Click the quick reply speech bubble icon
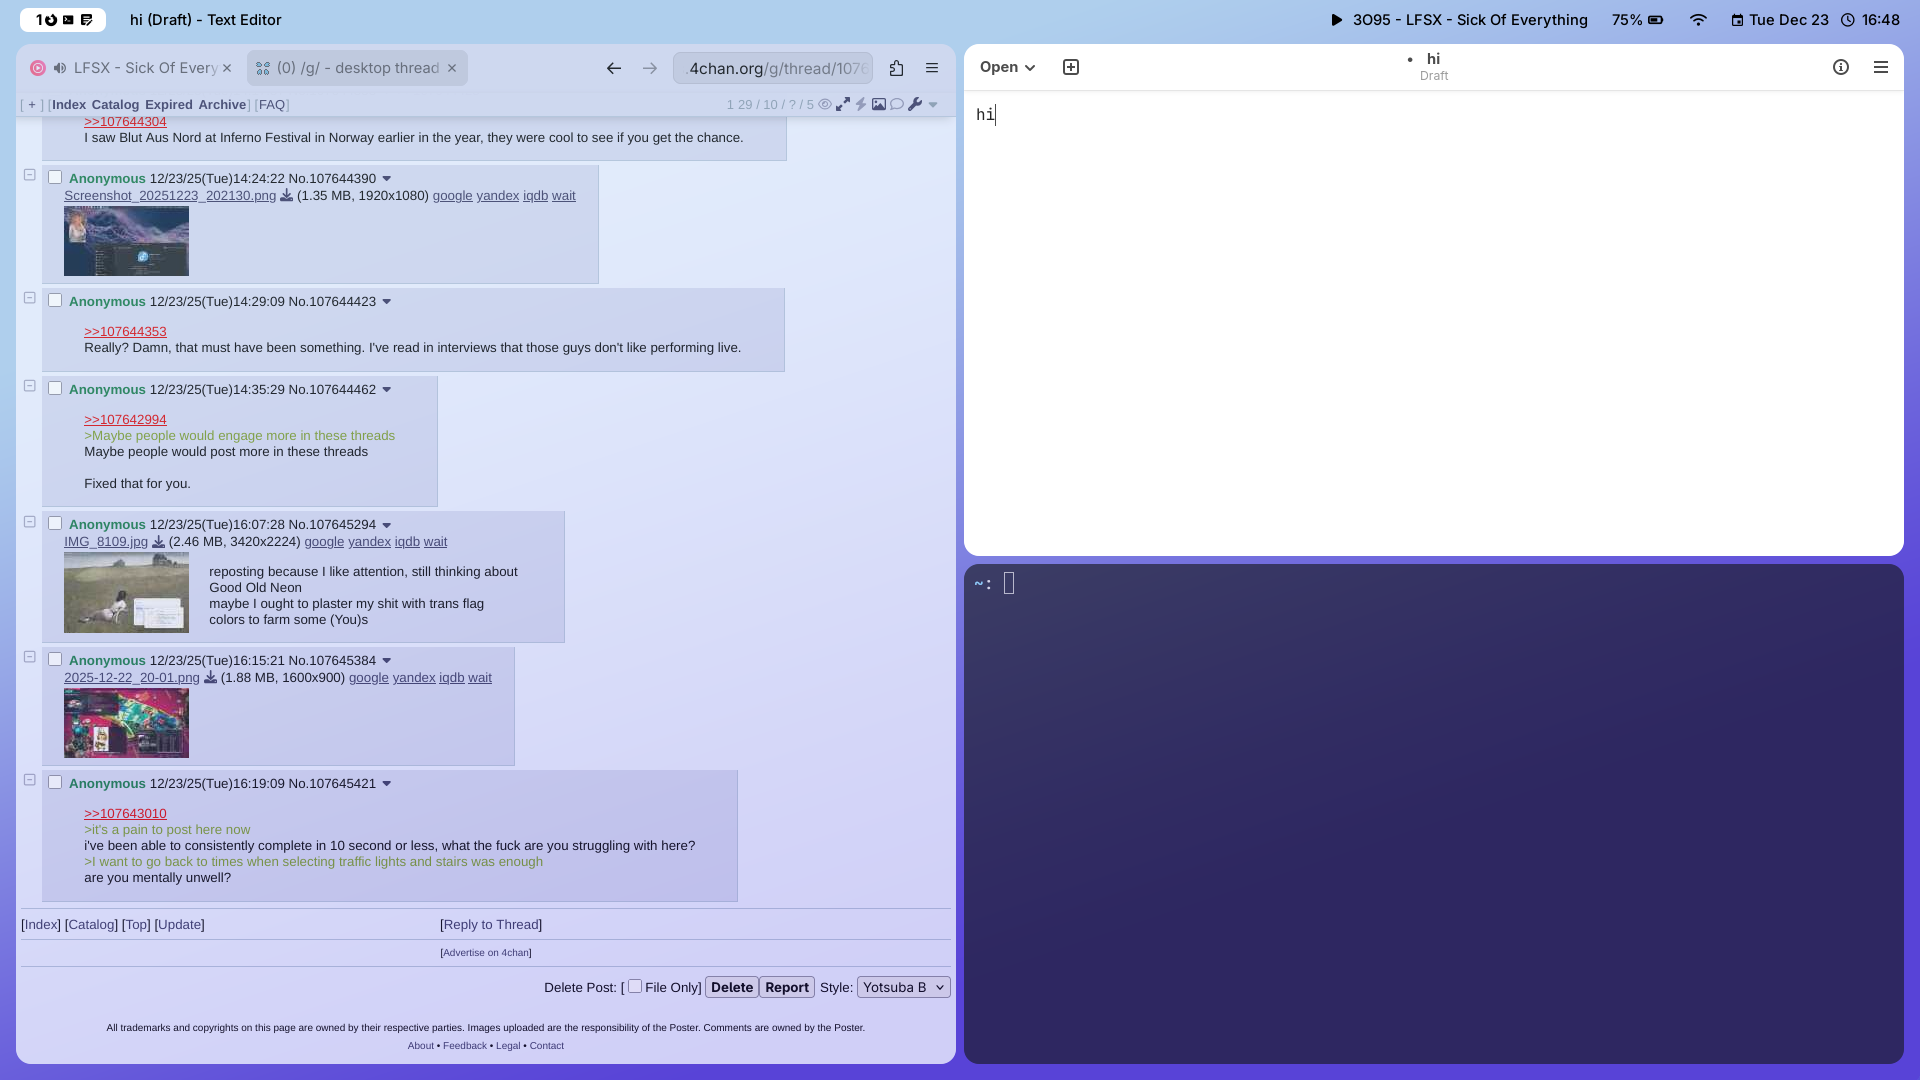Screen dimensions: 1920x1080 coord(897,104)
